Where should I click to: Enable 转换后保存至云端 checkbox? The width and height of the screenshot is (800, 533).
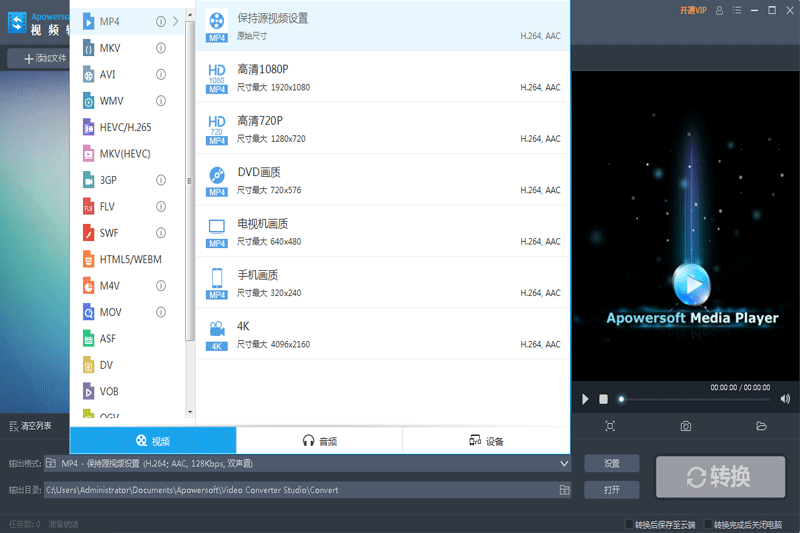point(628,524)
